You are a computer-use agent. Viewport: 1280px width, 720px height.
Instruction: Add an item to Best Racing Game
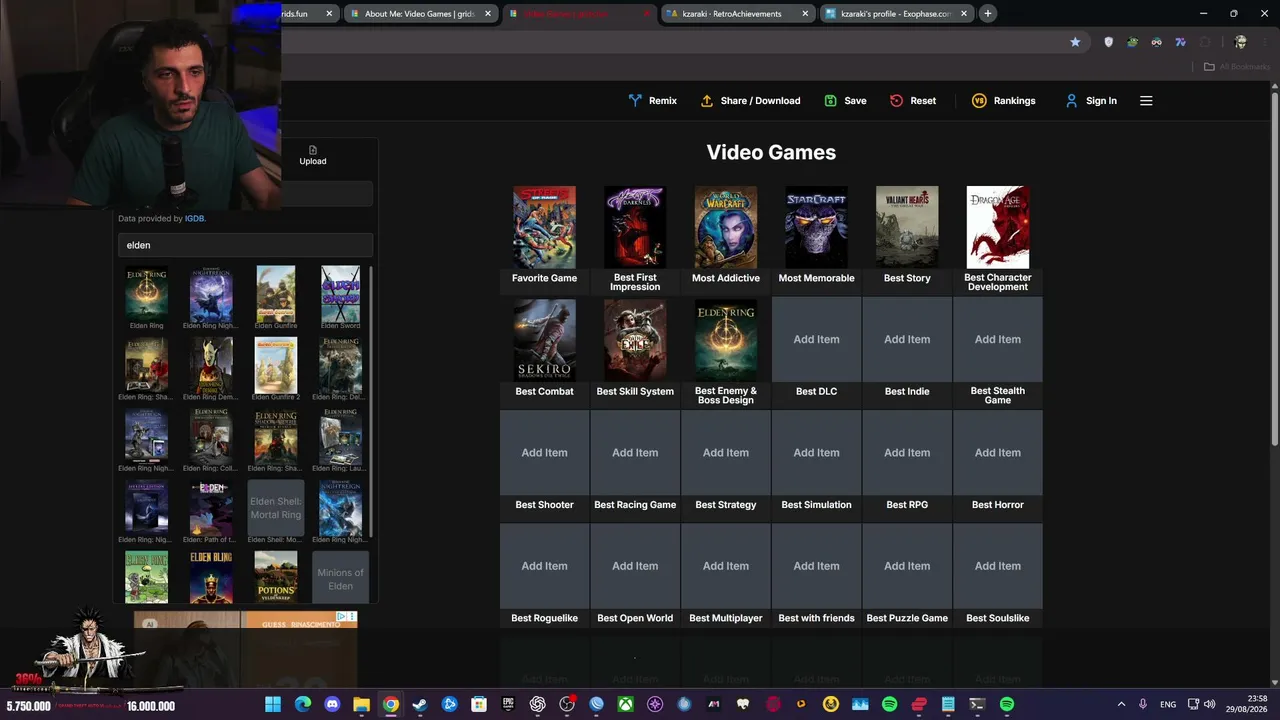(635, 453)
